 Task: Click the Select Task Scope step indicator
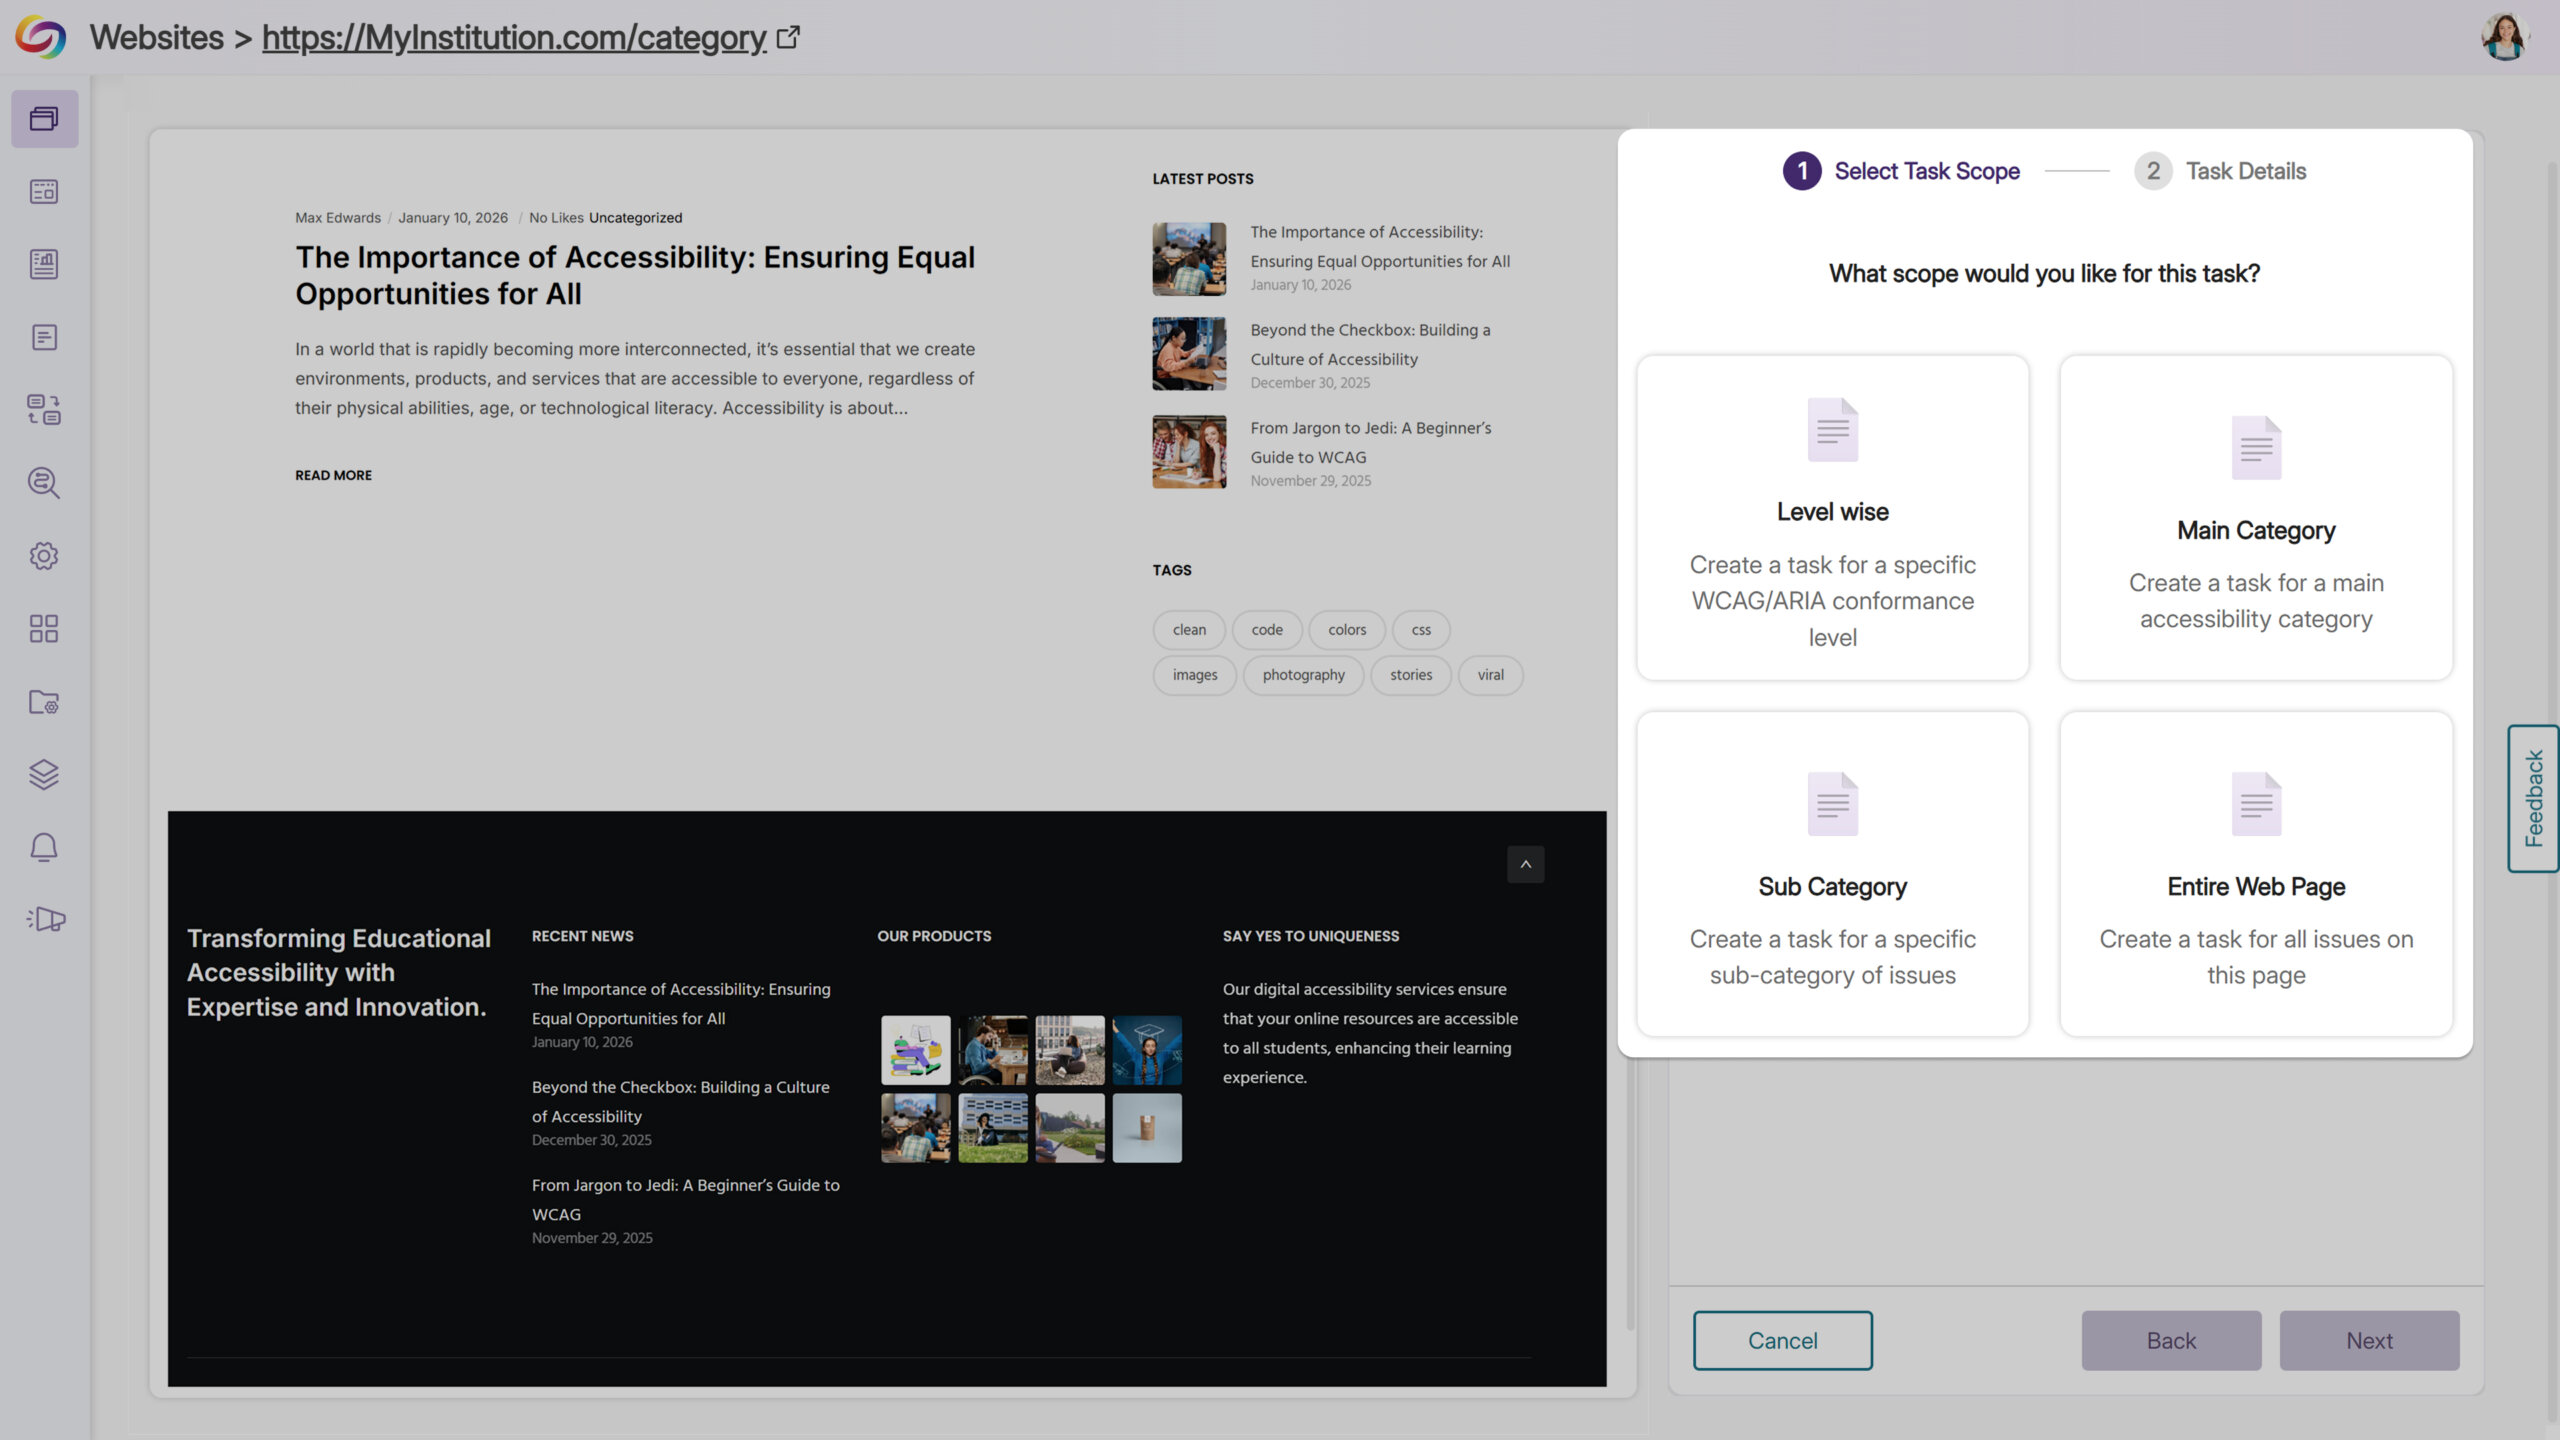[1903, 171]
